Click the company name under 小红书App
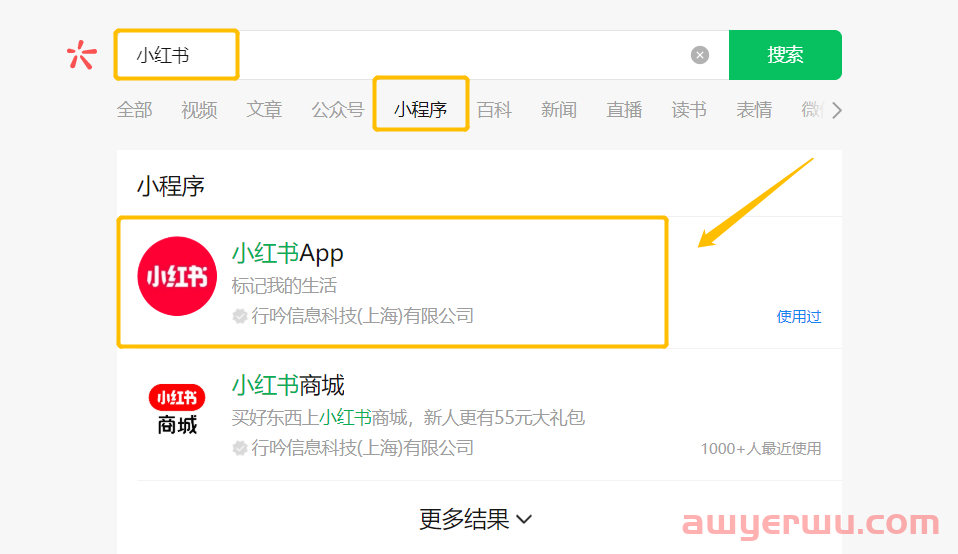The image size is (958, 554). coord(363,316)
